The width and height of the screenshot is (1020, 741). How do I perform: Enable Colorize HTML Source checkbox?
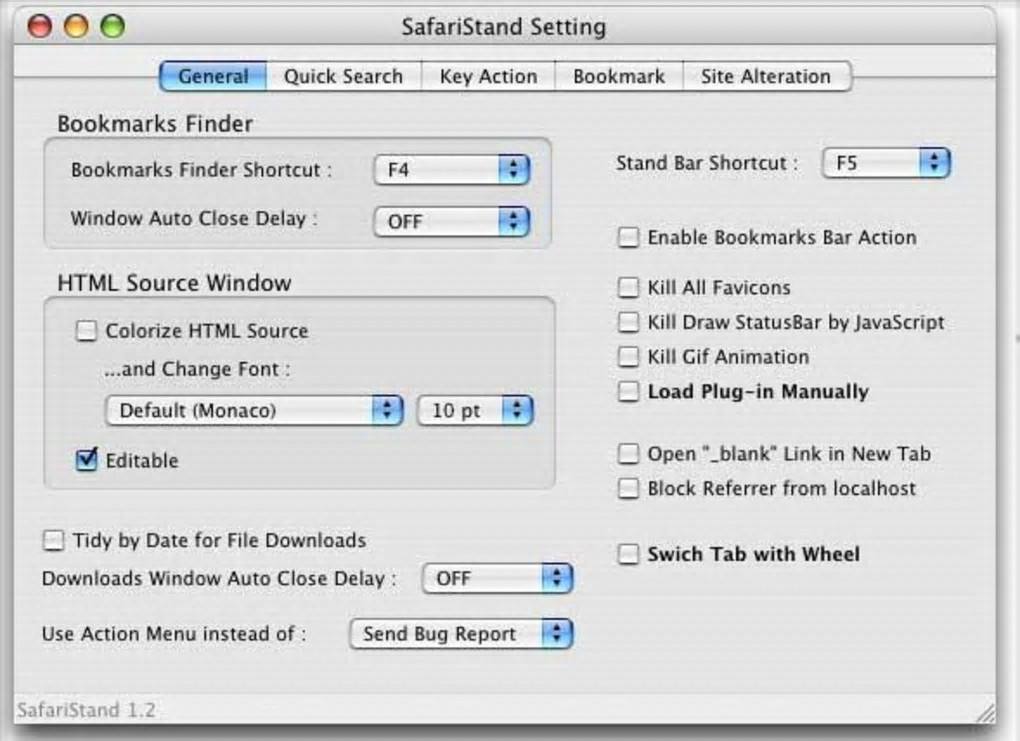pos(88,331)
